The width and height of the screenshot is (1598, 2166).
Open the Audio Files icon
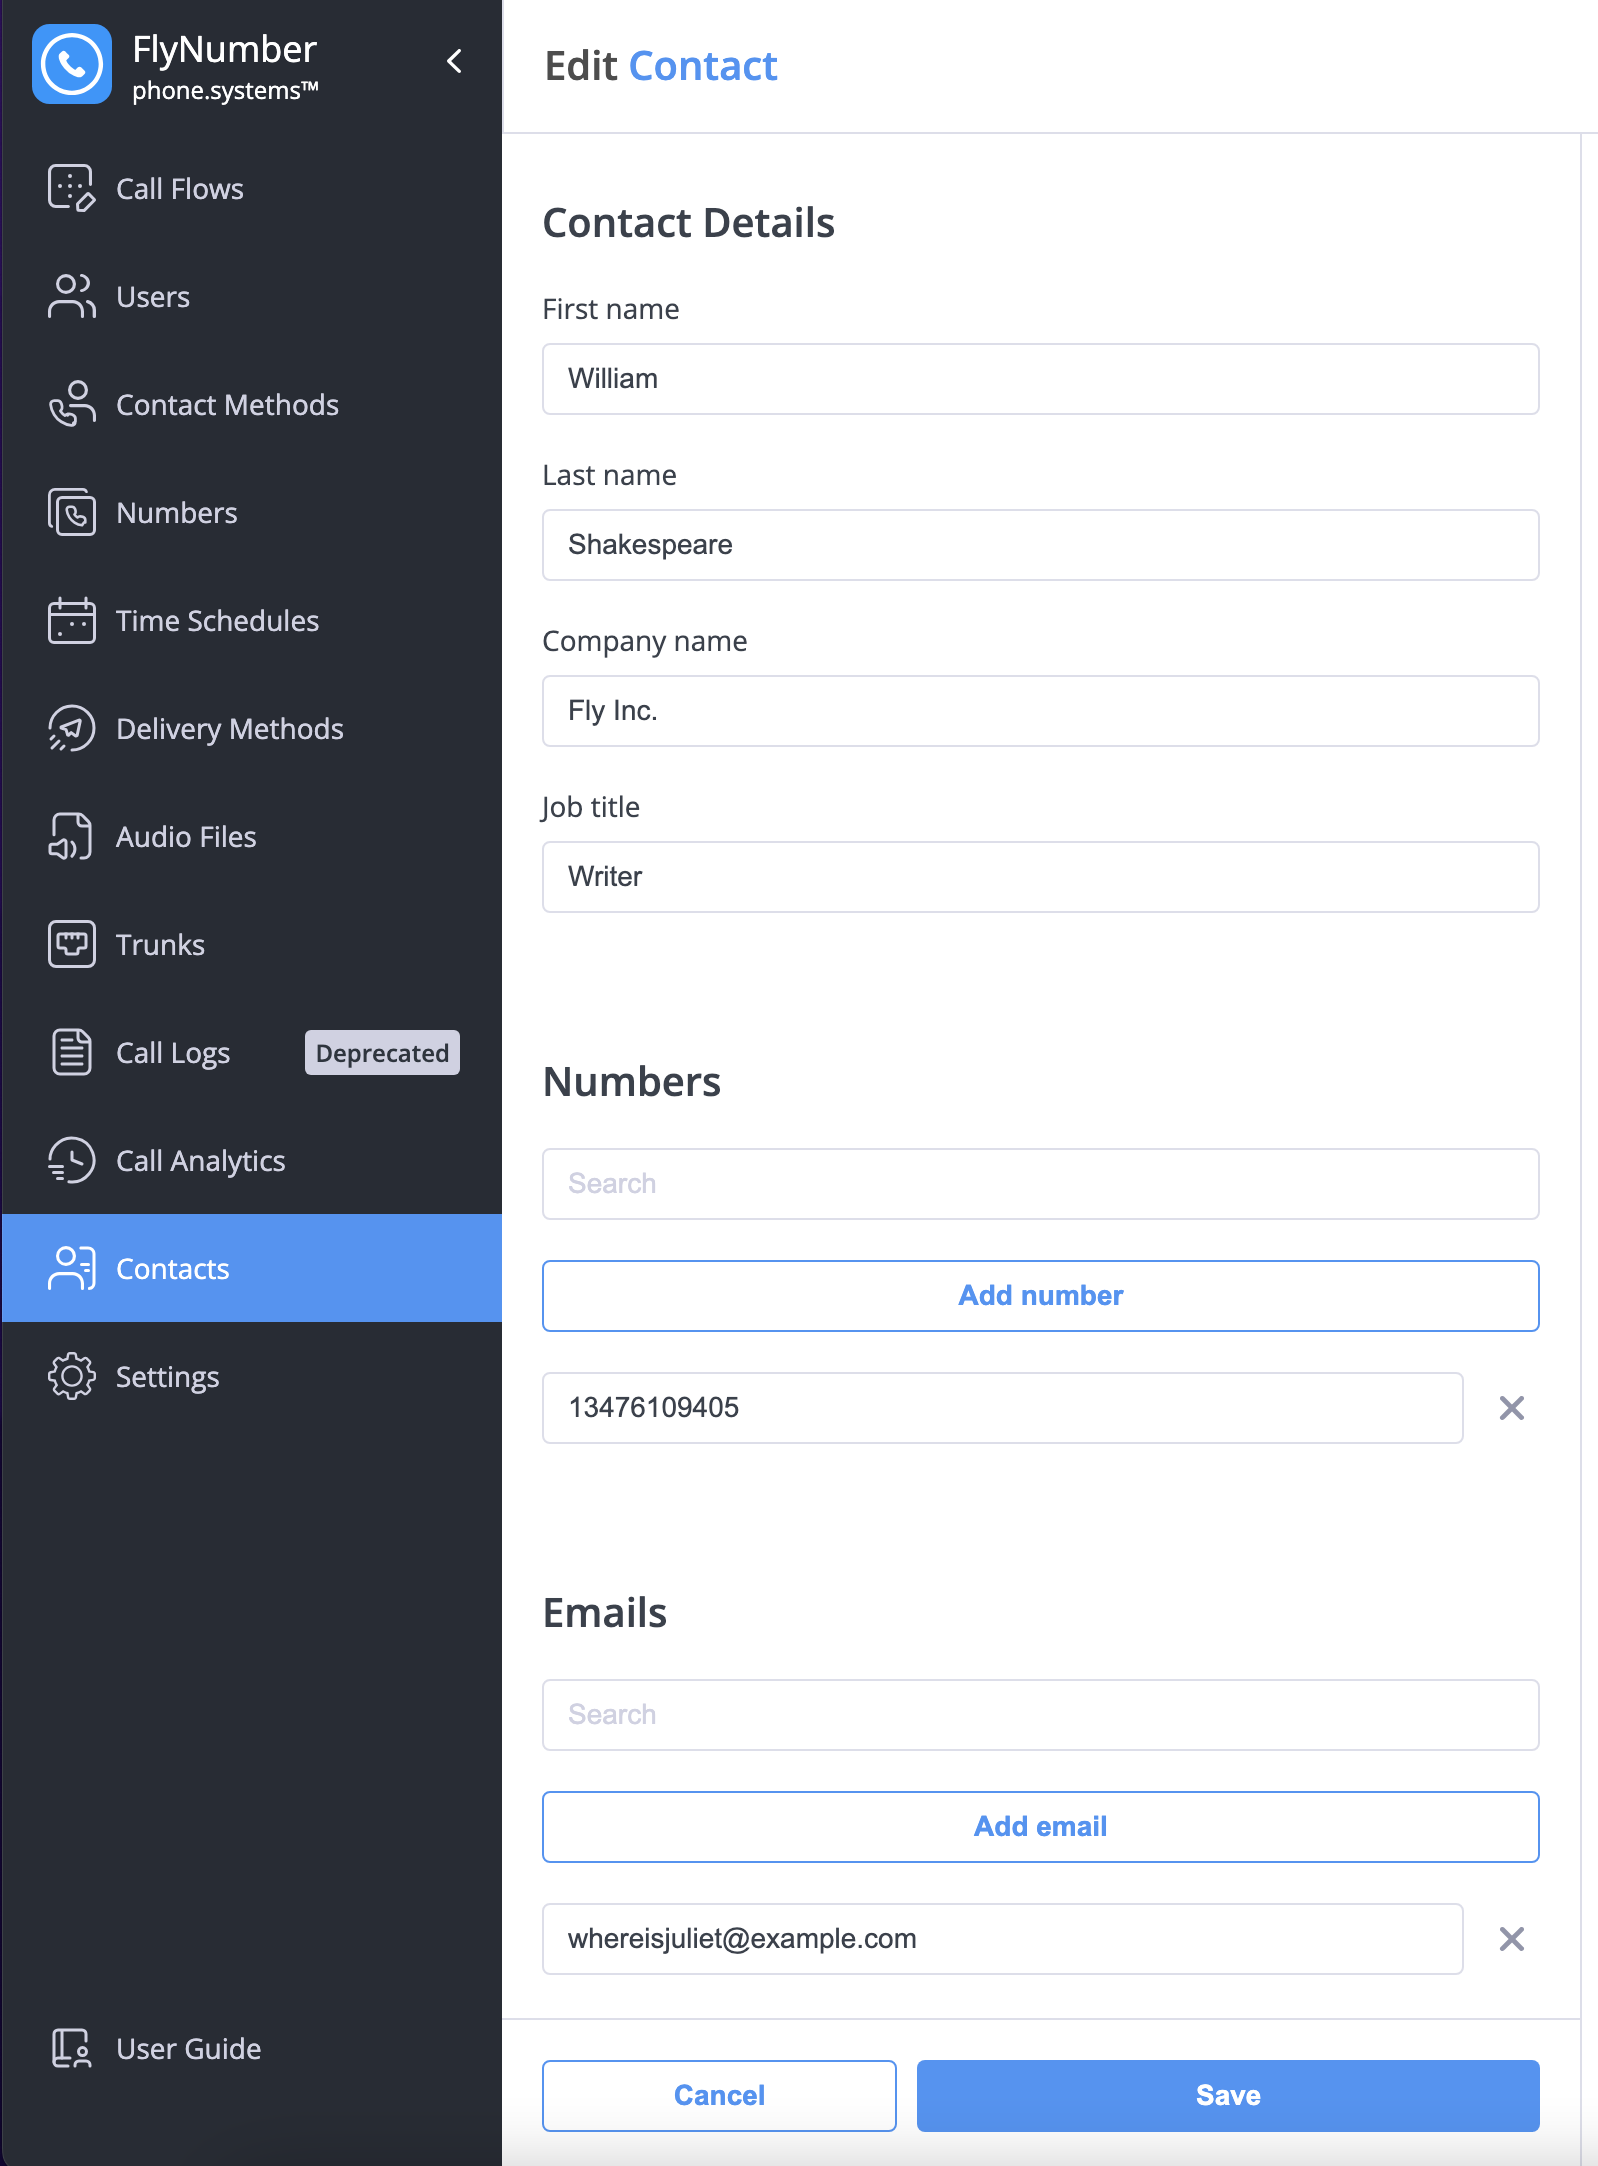[x=72, y=837]
